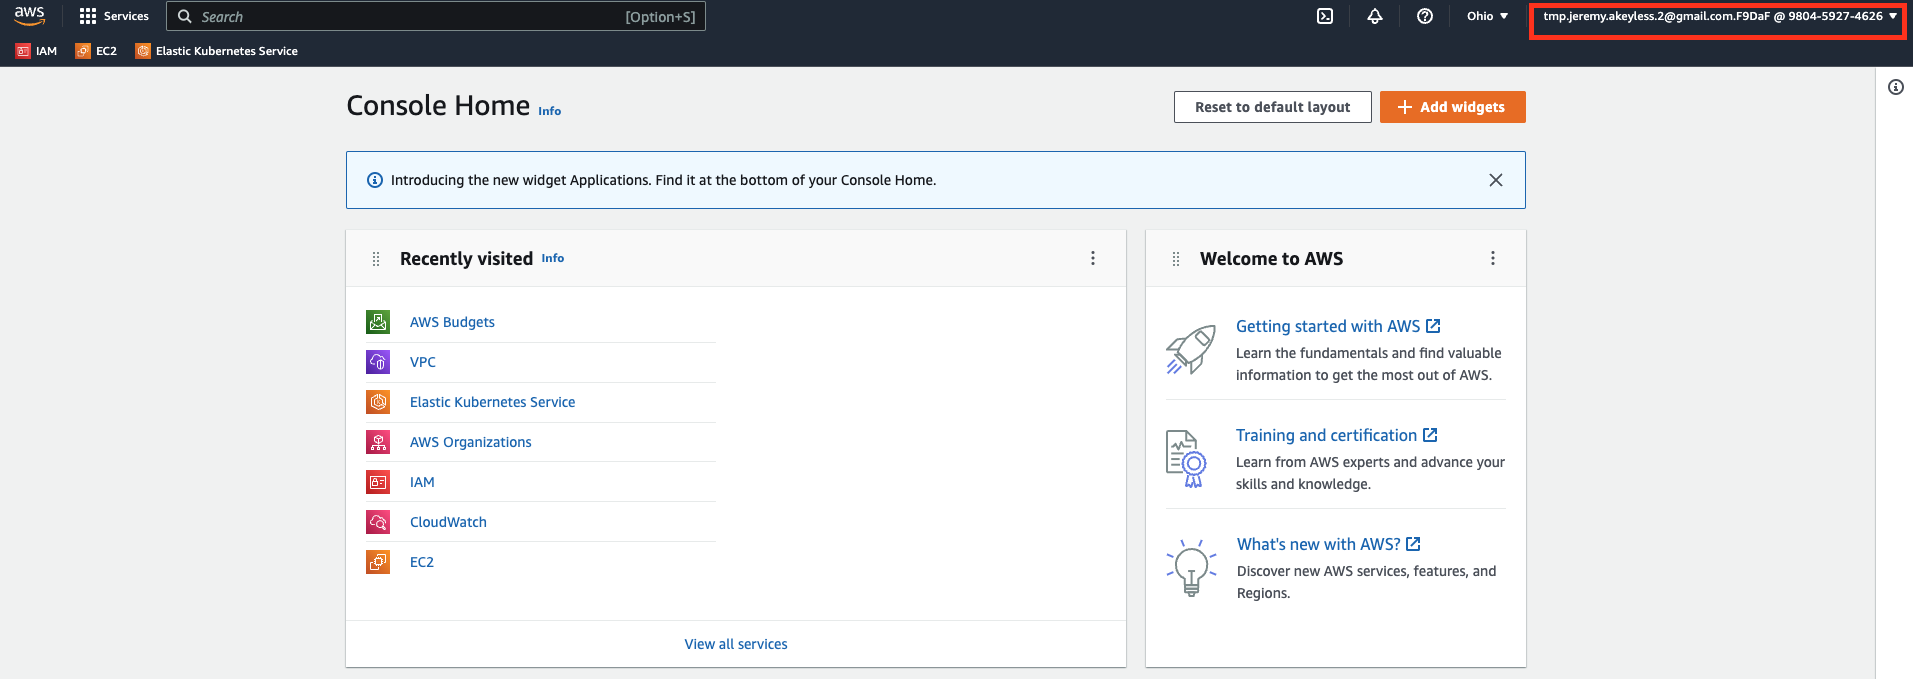1913x679 pixels.
Task: Click drag handle of Welcome to AWS widget
Action: 1176,259
